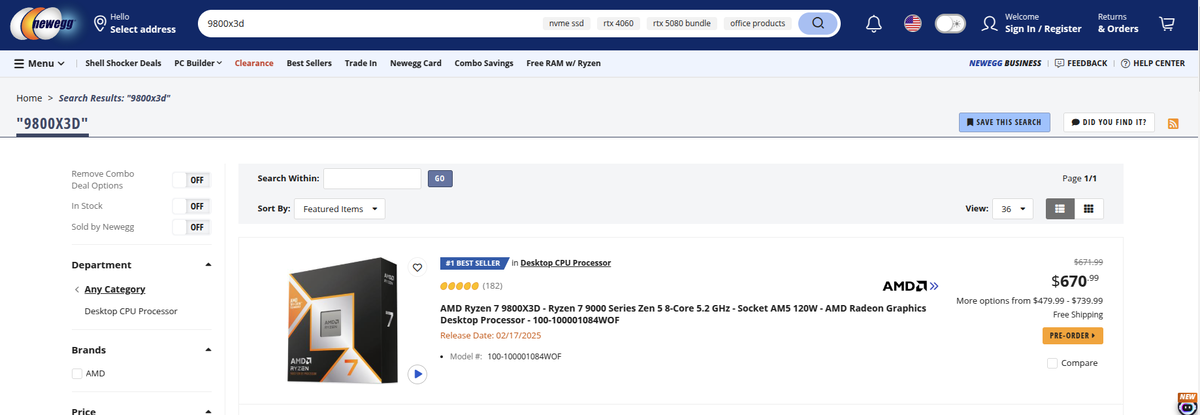Open the hamburger Menu dropdown
1200x415 pixels.
(x=39, y=63)
